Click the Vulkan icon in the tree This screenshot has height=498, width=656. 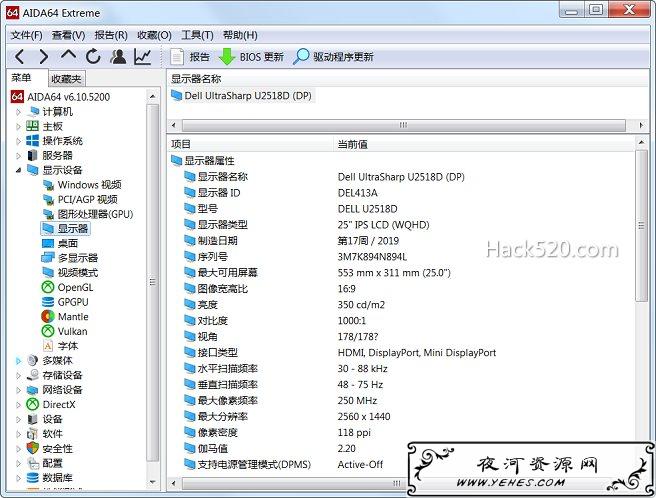coord(48,331)
